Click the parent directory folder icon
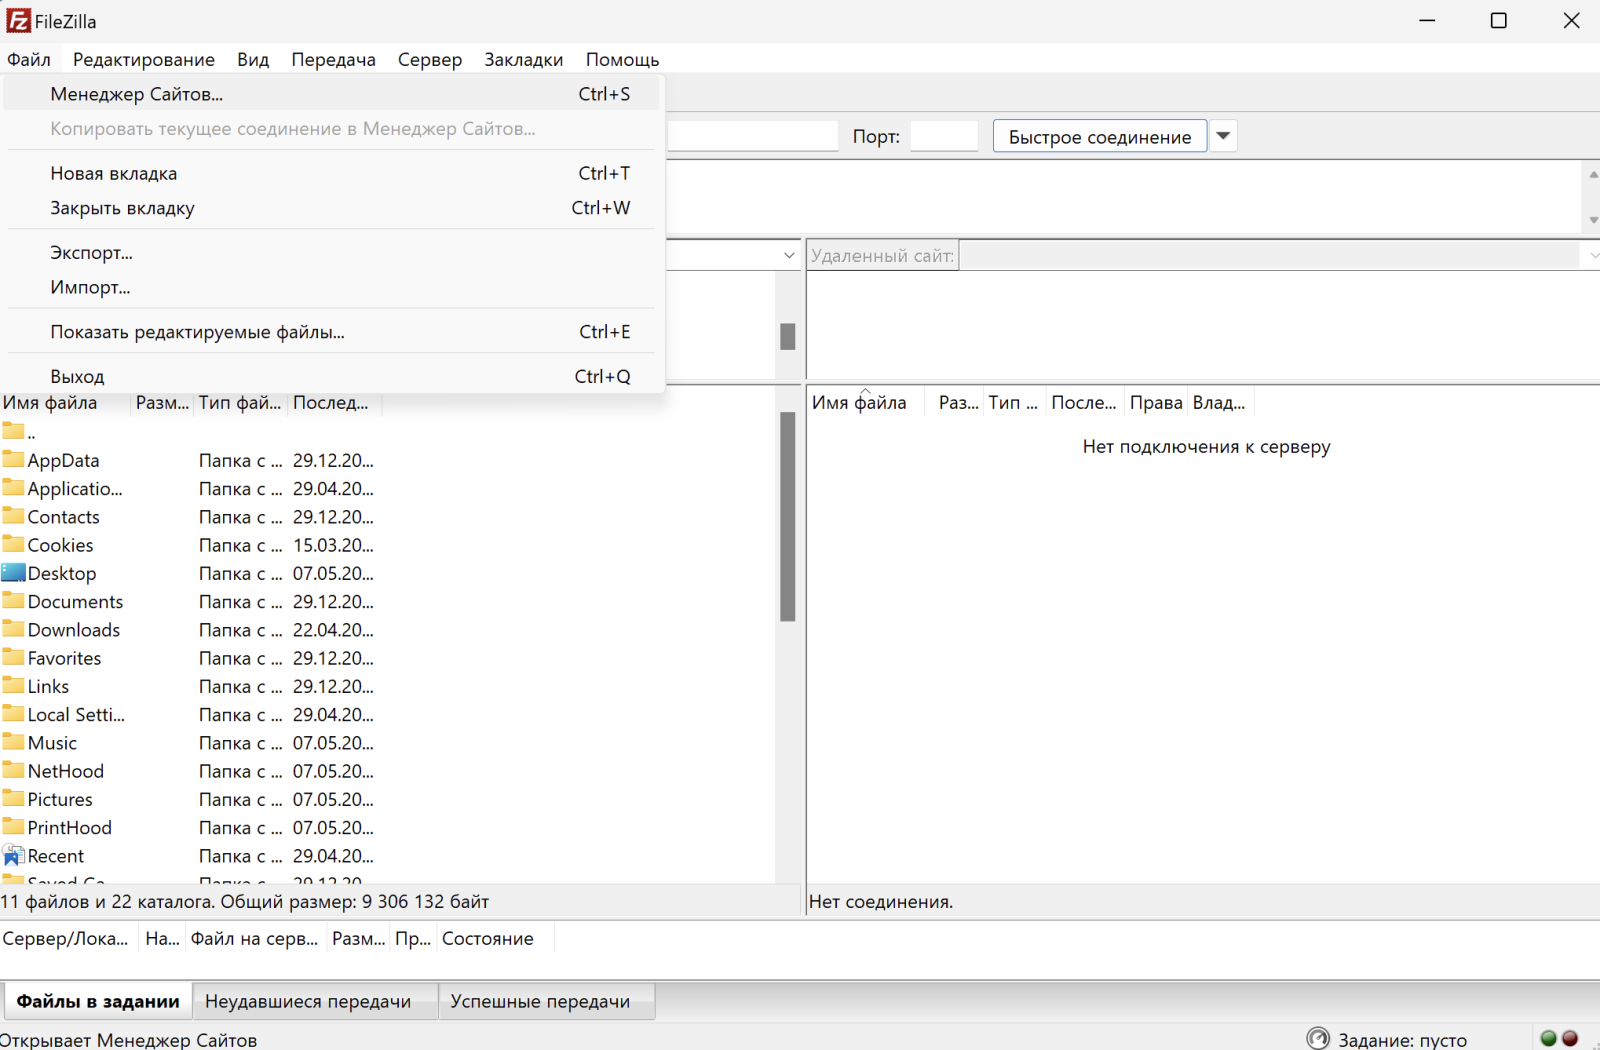The width and height of the screenshot is (1600, 1050). [13, 432]
